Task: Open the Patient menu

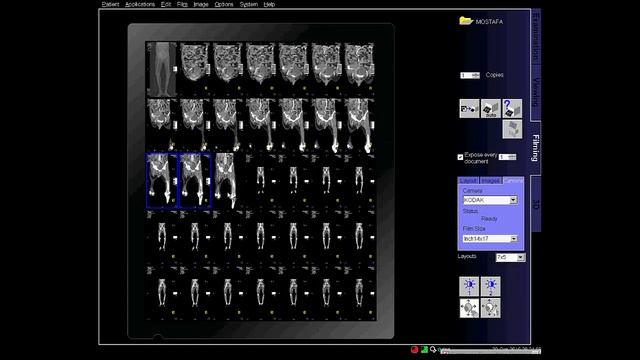Action: pyautogui.click(x=110, y=4)
